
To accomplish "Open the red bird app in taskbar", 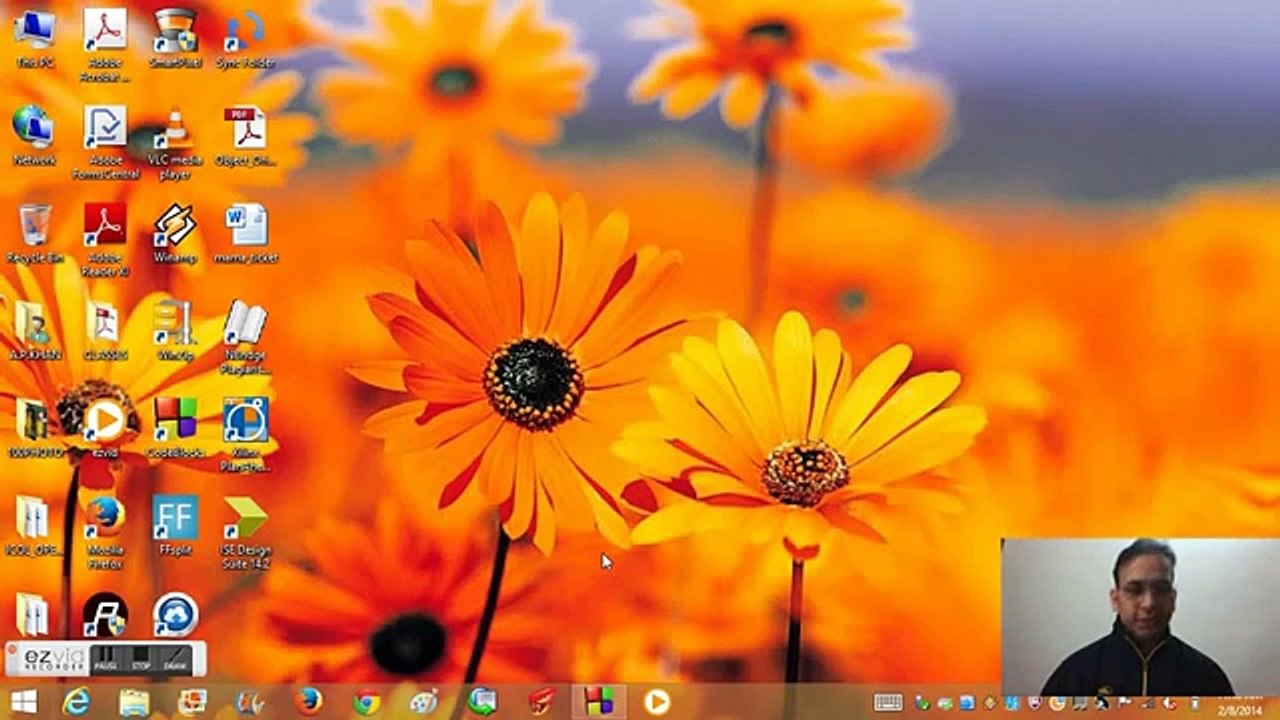I will pos(541,702).
